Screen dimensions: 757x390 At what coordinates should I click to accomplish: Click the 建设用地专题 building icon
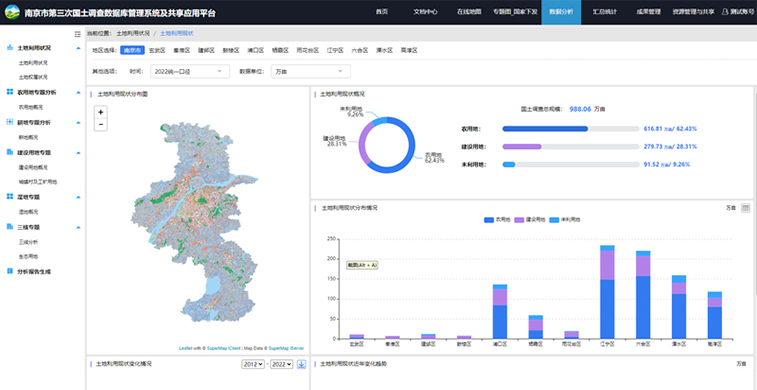[10, 152]
